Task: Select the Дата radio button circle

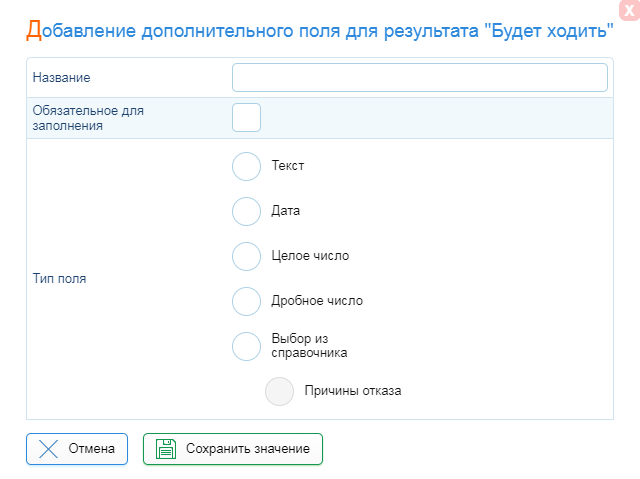Action: (x=246, y=211)
